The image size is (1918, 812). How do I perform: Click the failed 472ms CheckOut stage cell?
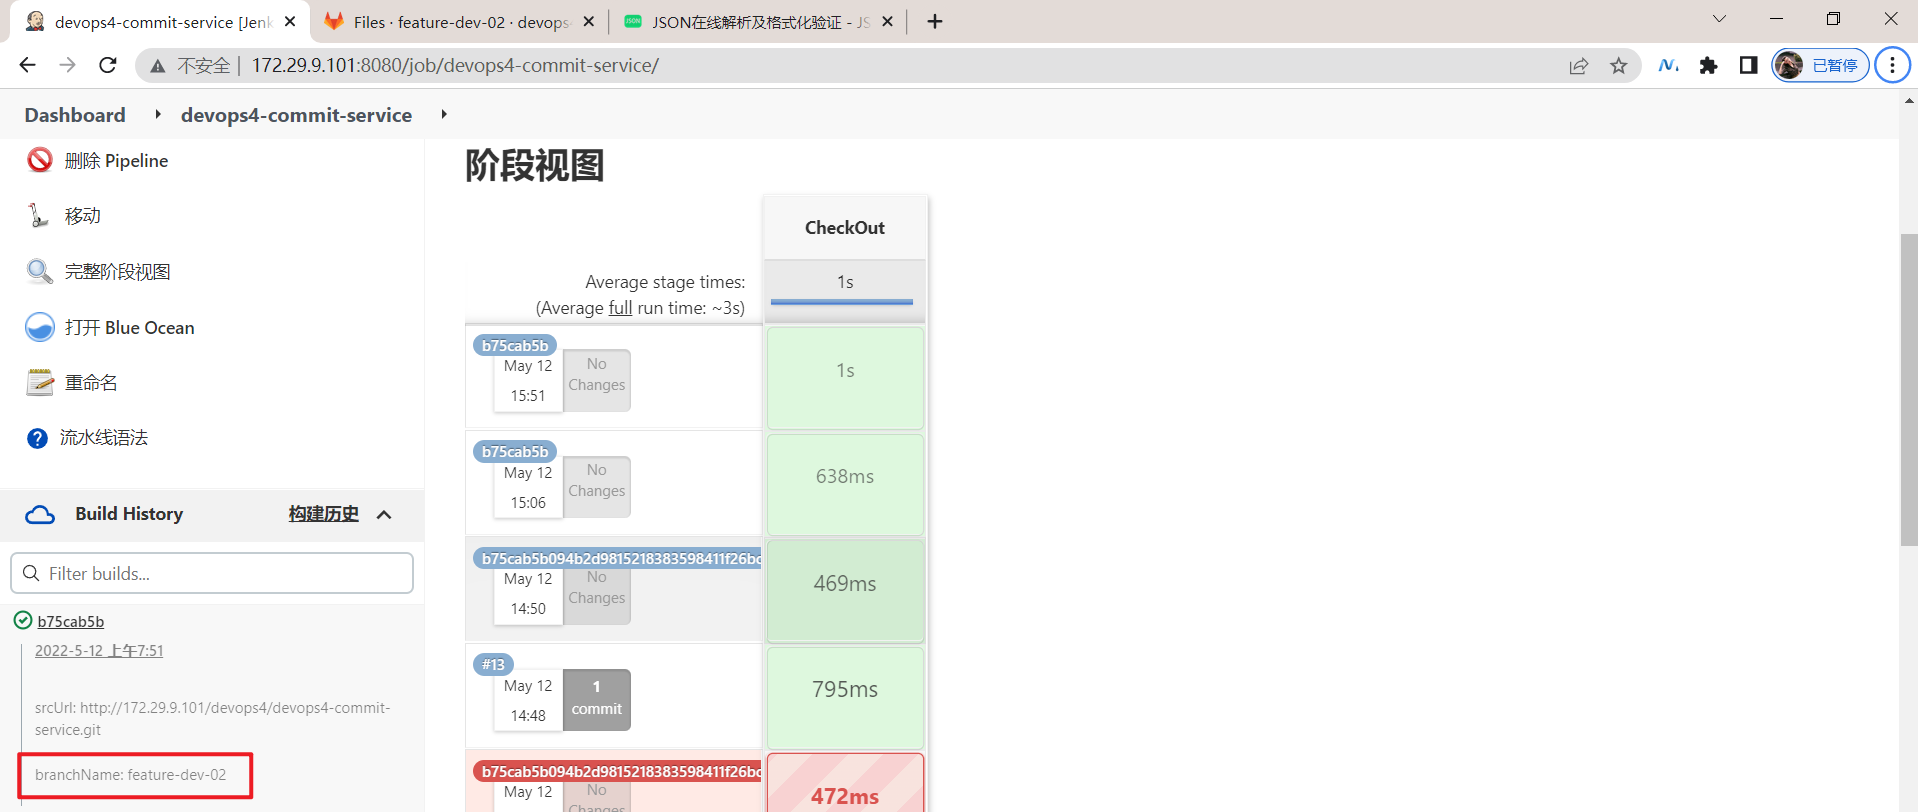(845, 784)
